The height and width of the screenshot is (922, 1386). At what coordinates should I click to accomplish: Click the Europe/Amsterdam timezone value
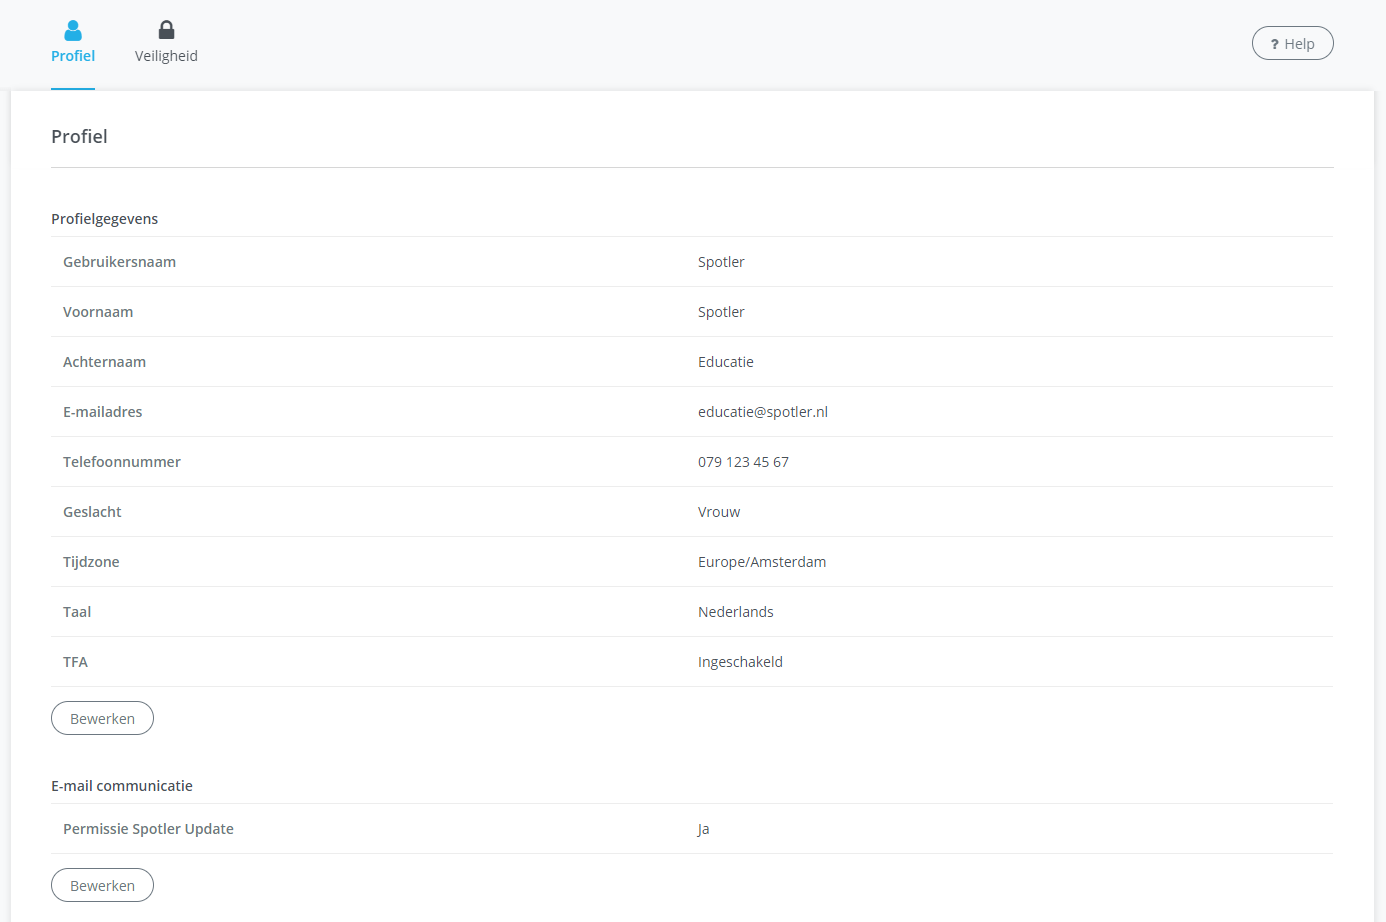[x=761, y=562]
